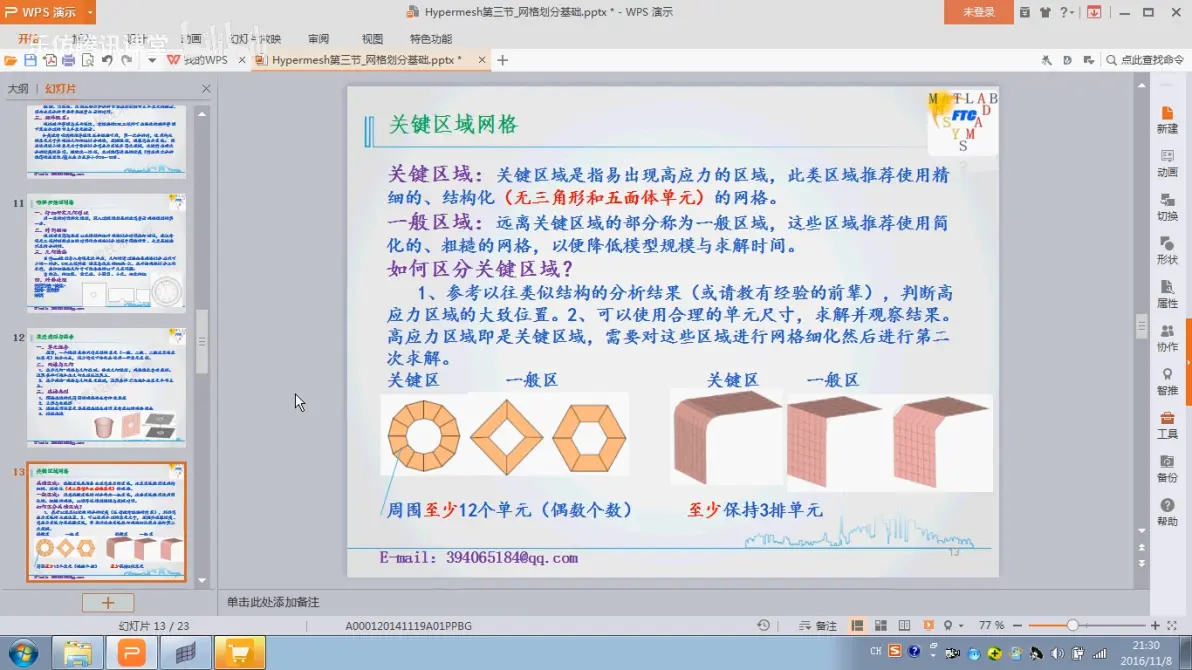
Task: Click the 未登录 login button
Action: tap(978, 12)
